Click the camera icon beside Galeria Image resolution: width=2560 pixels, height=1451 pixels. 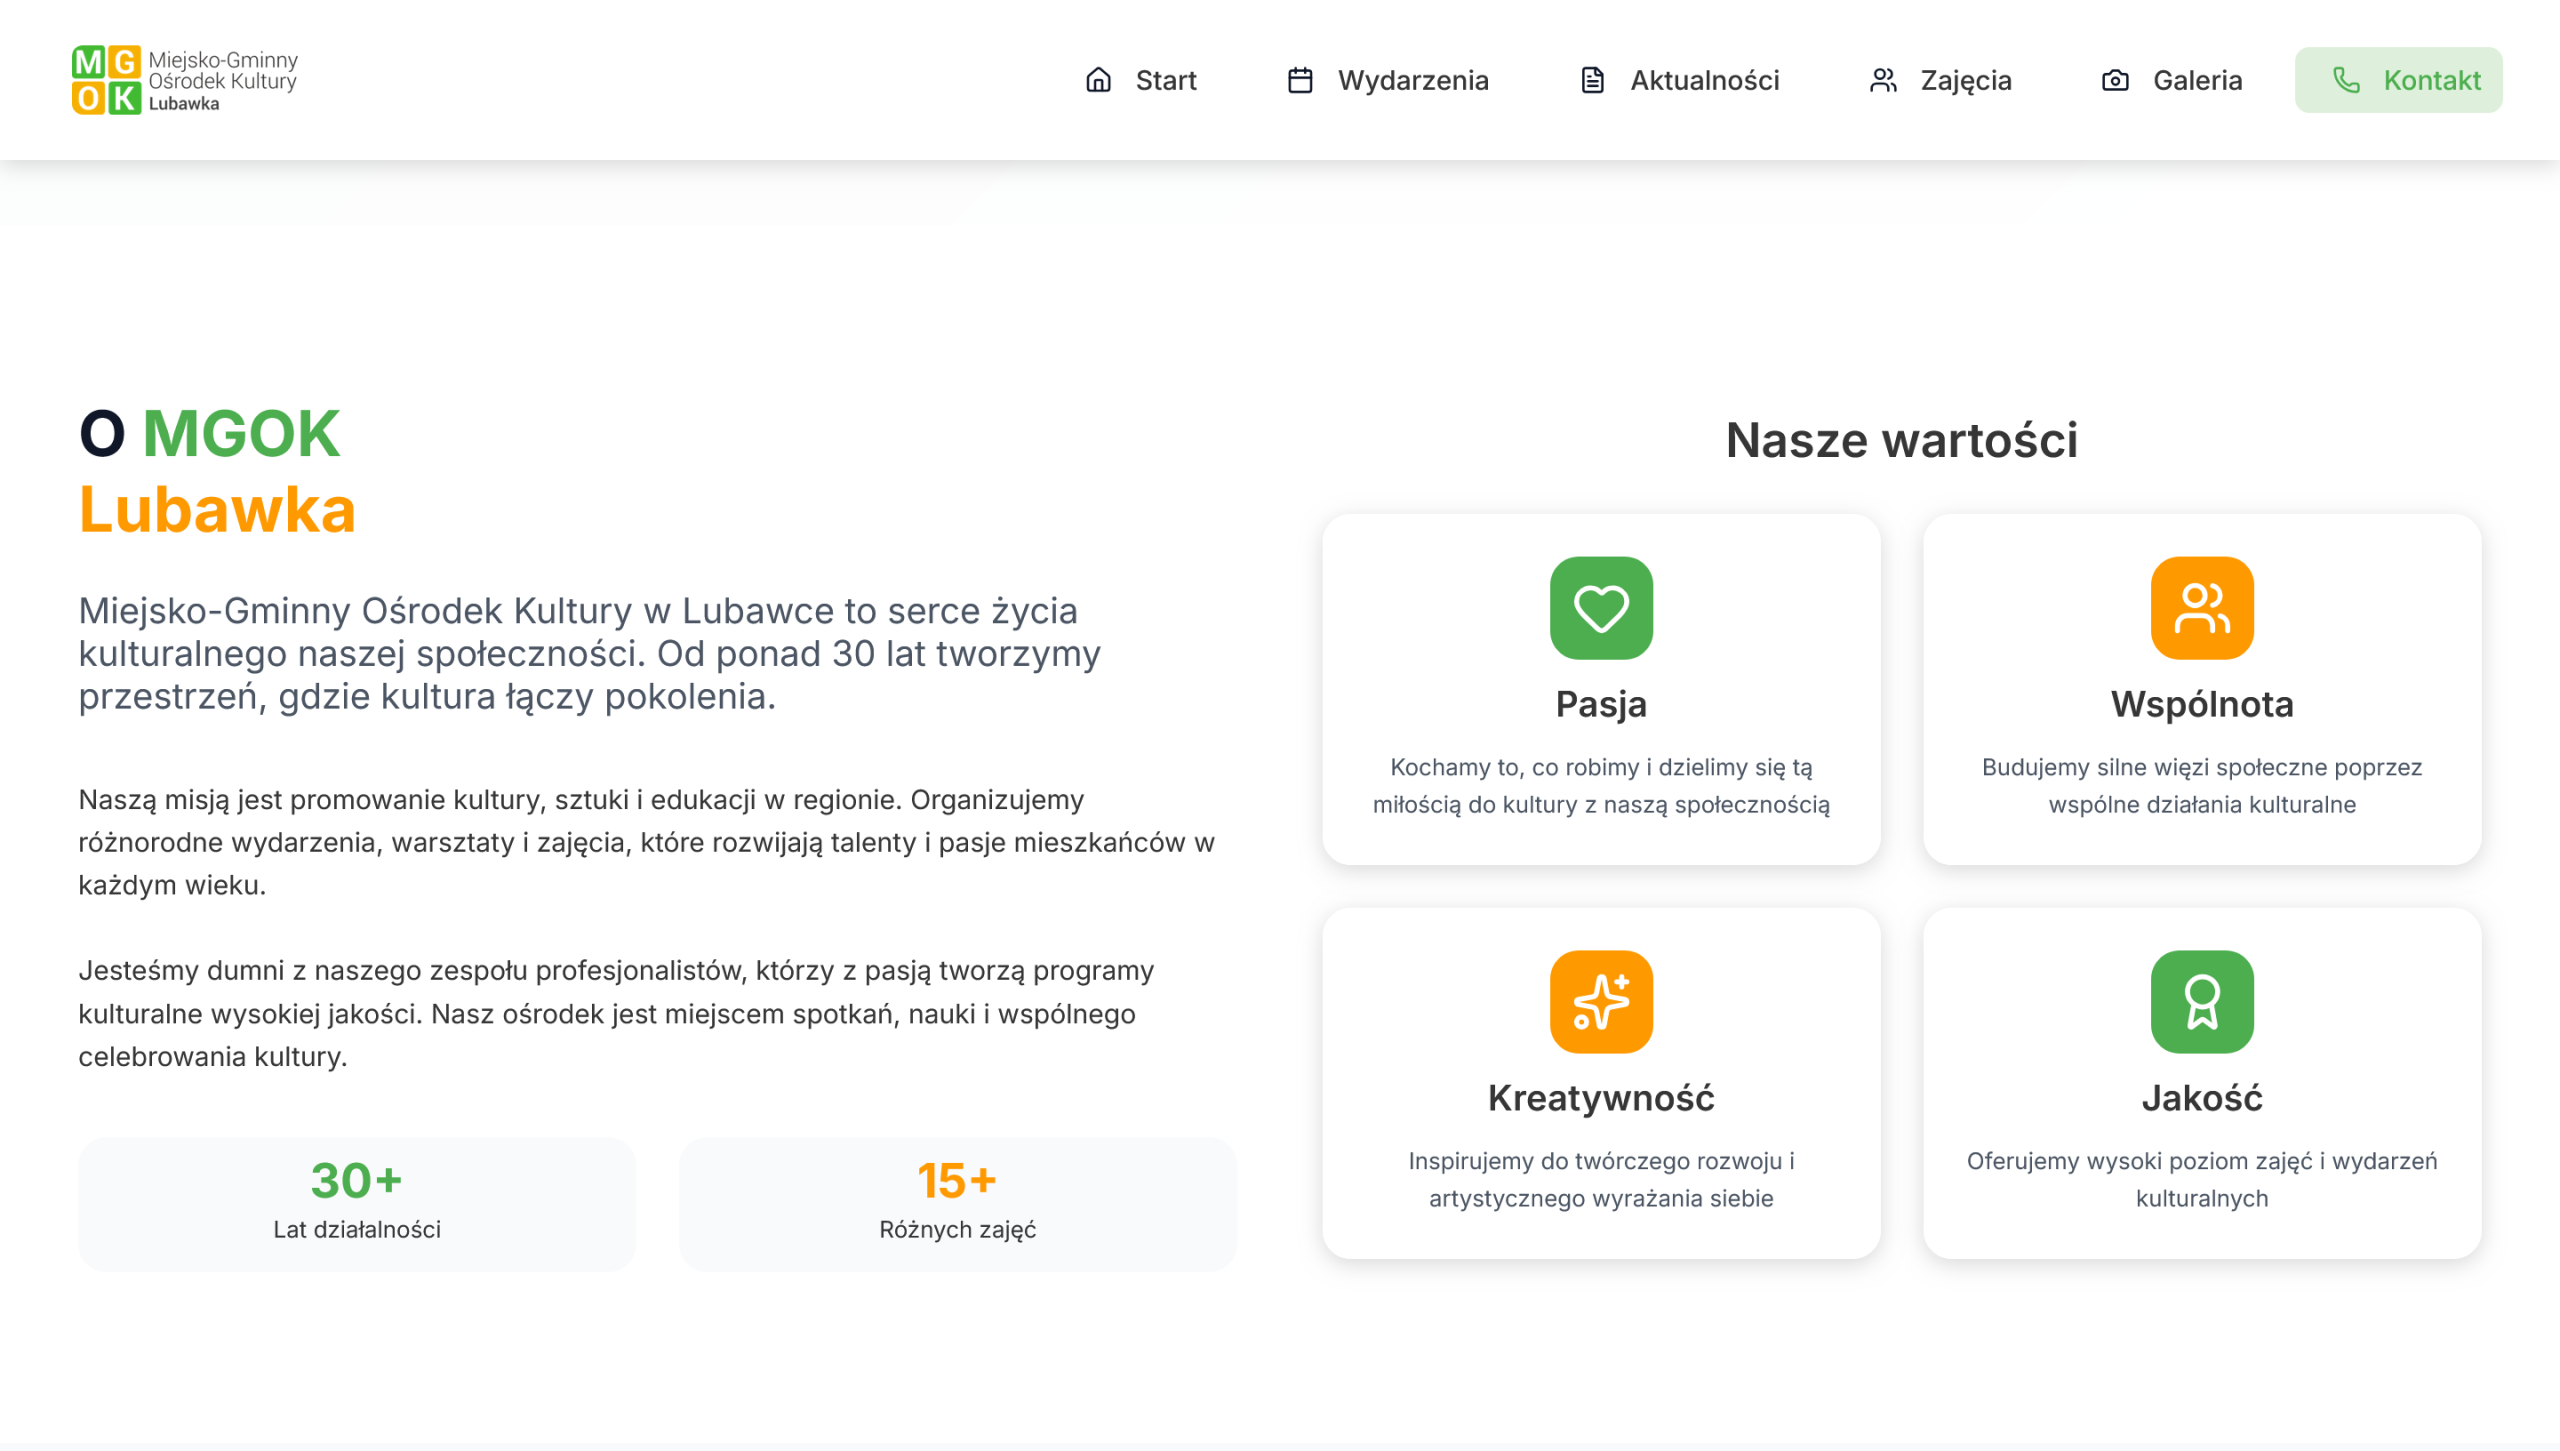click(x=2115, y=80)
